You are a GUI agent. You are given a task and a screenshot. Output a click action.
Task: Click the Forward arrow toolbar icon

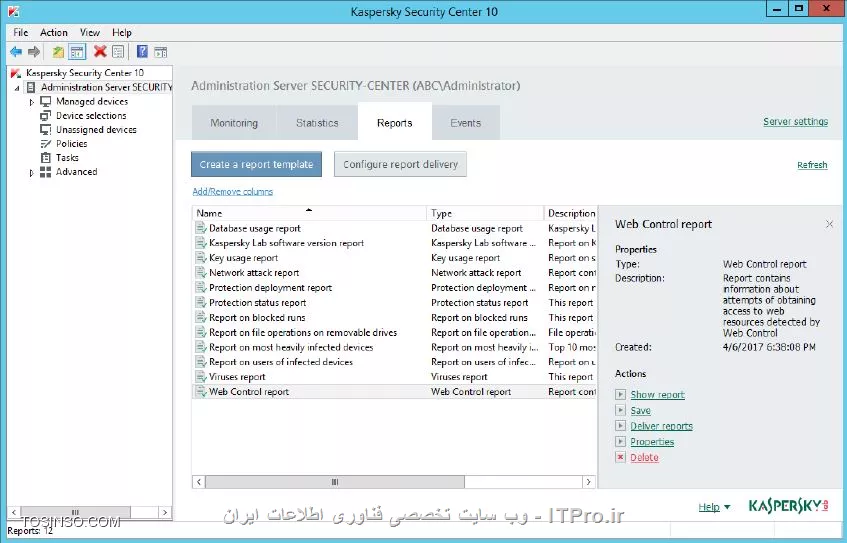(34, 52)
